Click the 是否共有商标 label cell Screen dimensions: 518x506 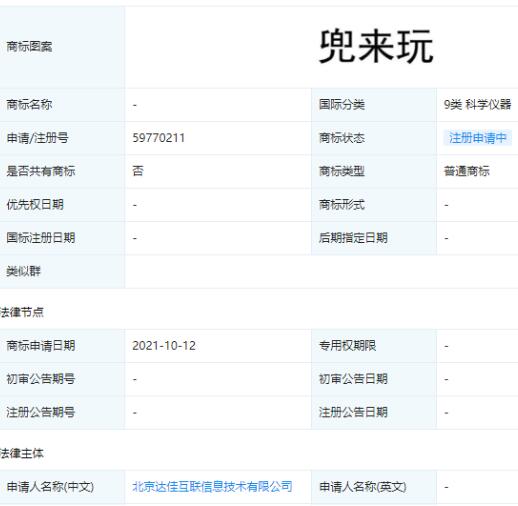coord(62,171)
